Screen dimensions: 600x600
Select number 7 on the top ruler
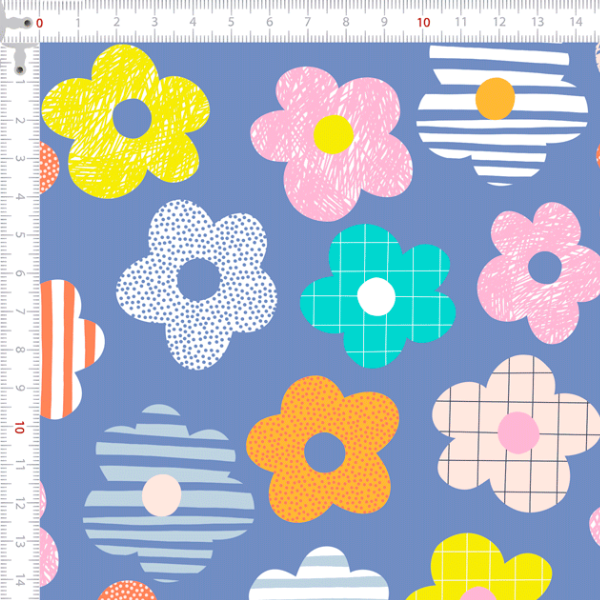tap(308, 22)
